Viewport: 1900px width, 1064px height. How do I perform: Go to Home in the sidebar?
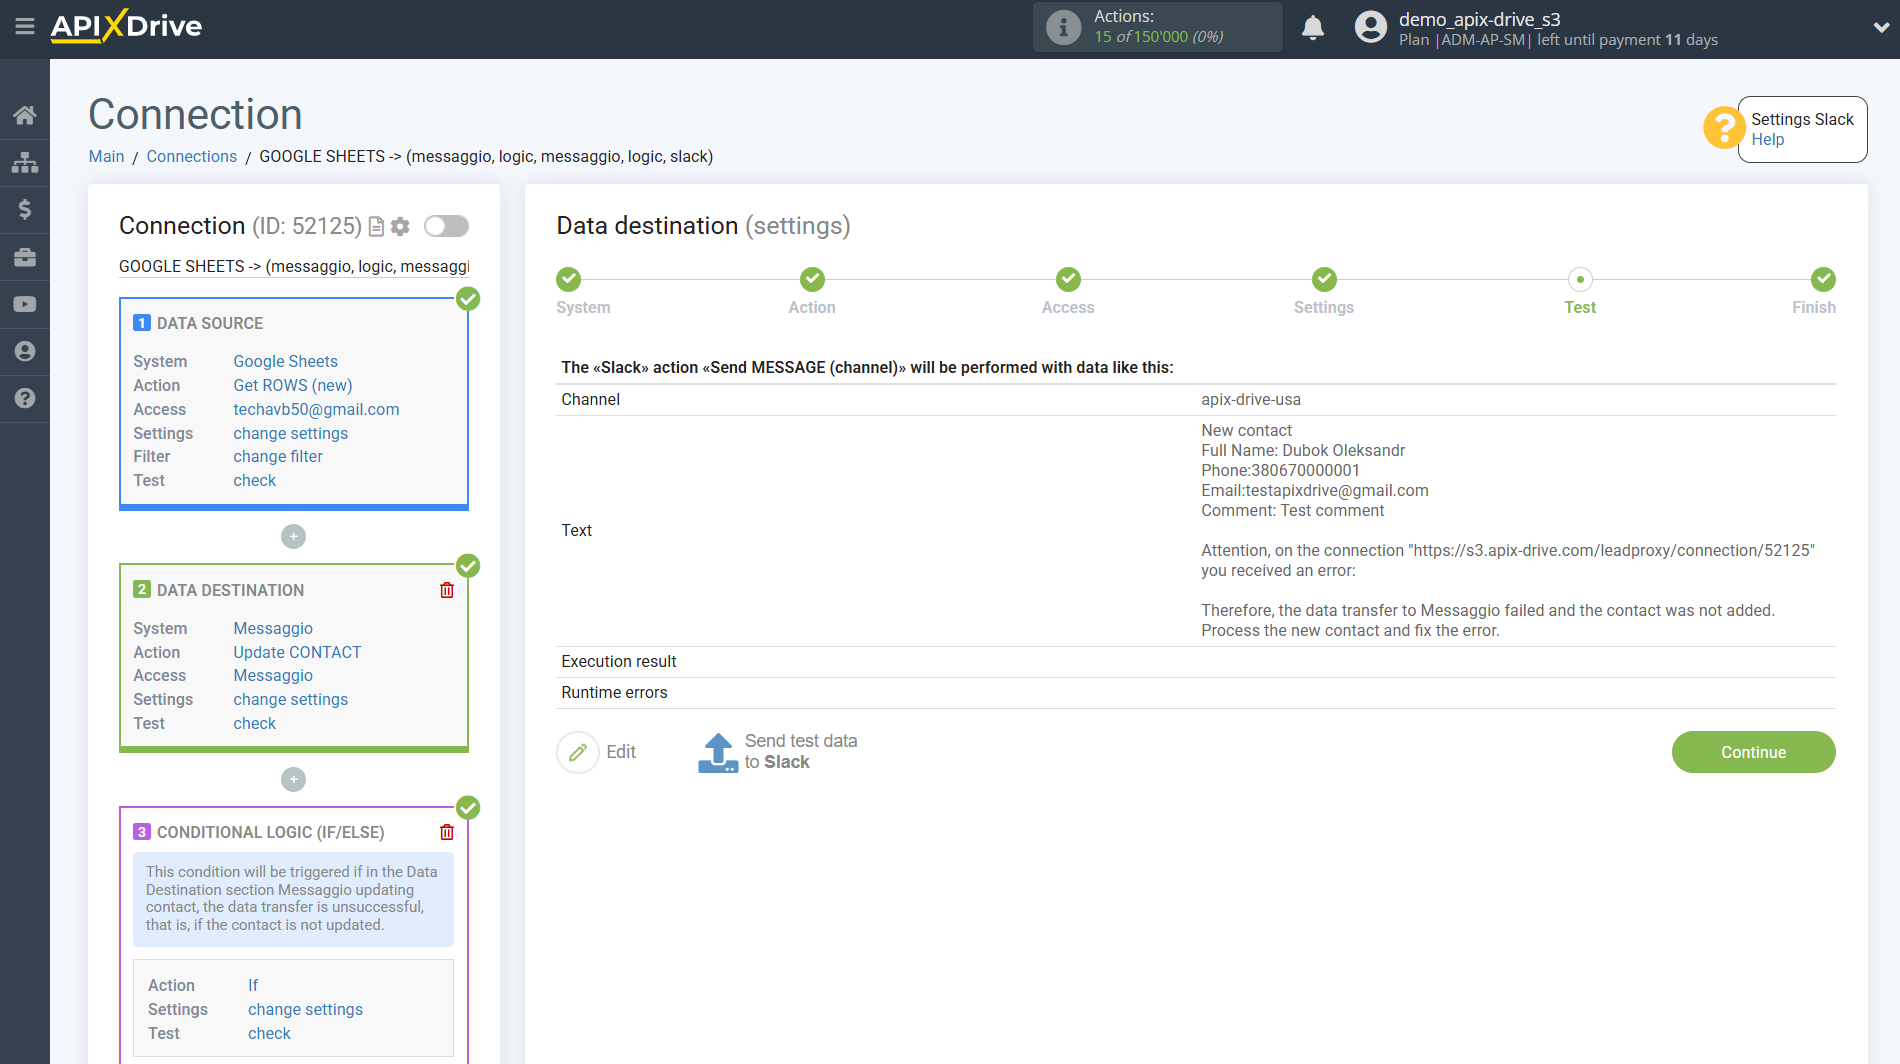point(25,115)
